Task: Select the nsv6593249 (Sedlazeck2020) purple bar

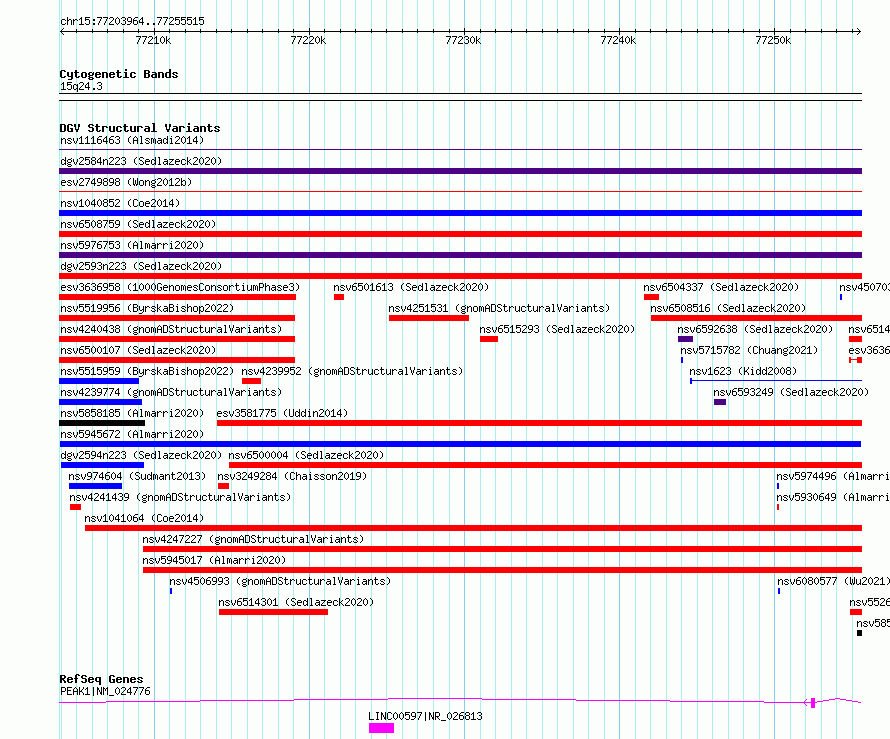Action: (720, 402)
